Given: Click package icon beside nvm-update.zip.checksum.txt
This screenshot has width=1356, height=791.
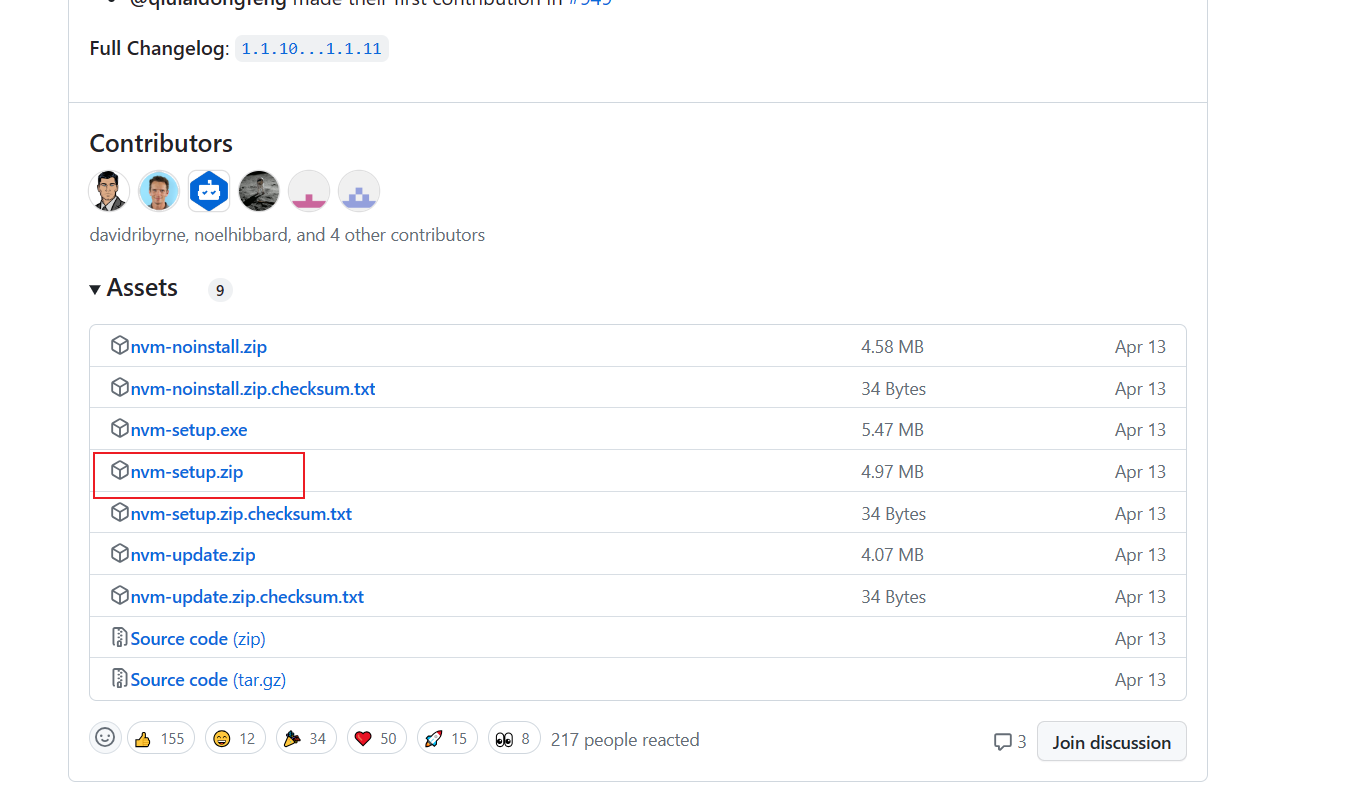Looking at the screenshot, I should pos(120,596).
